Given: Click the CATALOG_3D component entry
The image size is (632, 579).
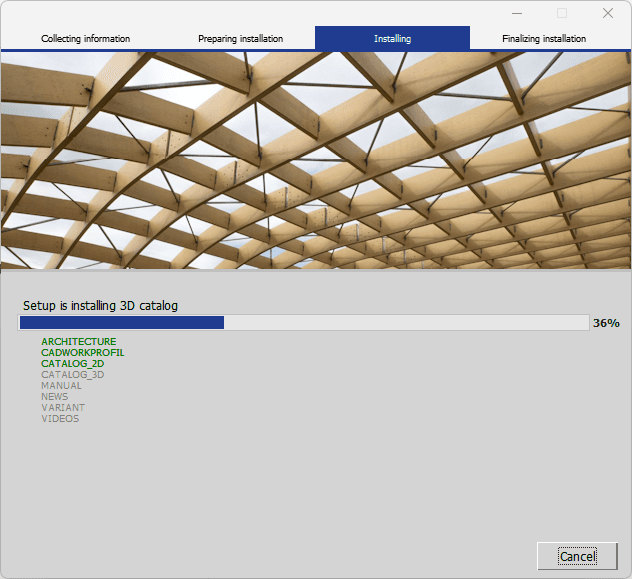Looking at the screenshot, I should 72,375.
